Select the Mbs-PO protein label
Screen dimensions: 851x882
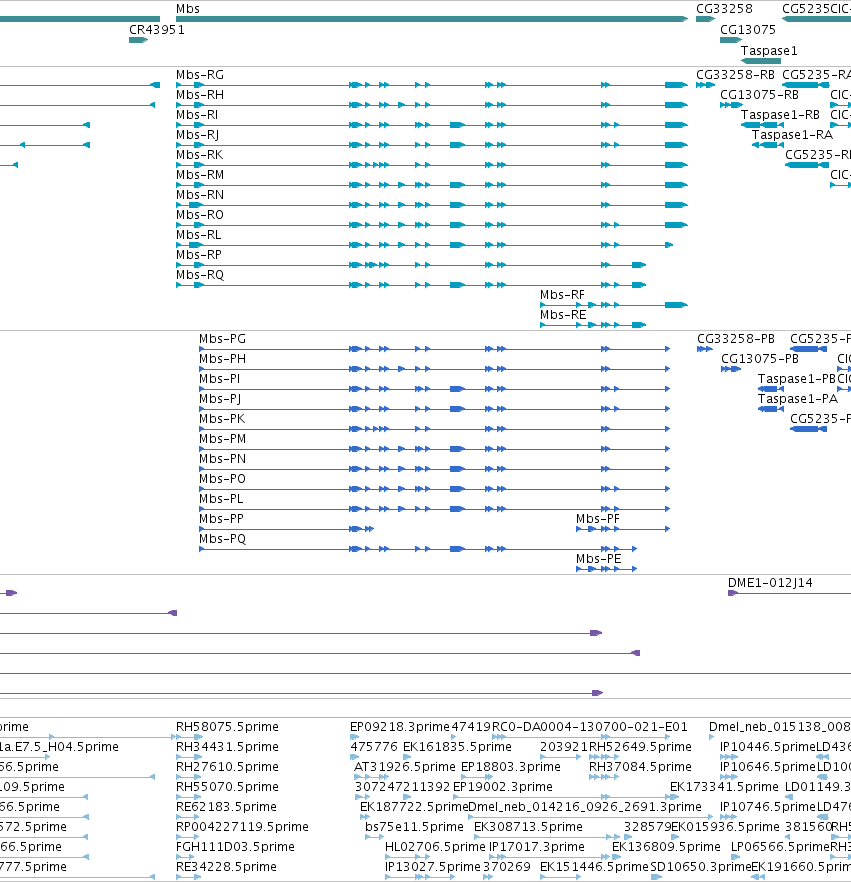click(x=222, y=479)
